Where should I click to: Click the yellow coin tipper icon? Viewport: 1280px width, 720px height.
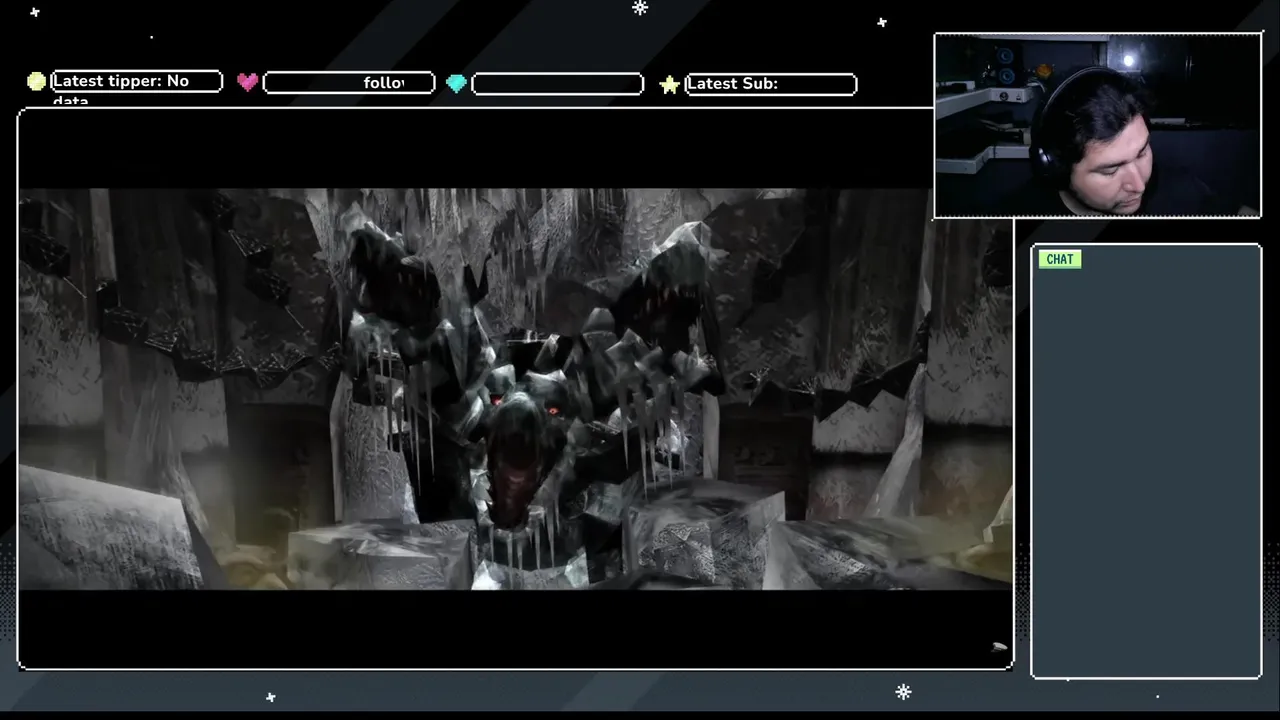(37, 81)
